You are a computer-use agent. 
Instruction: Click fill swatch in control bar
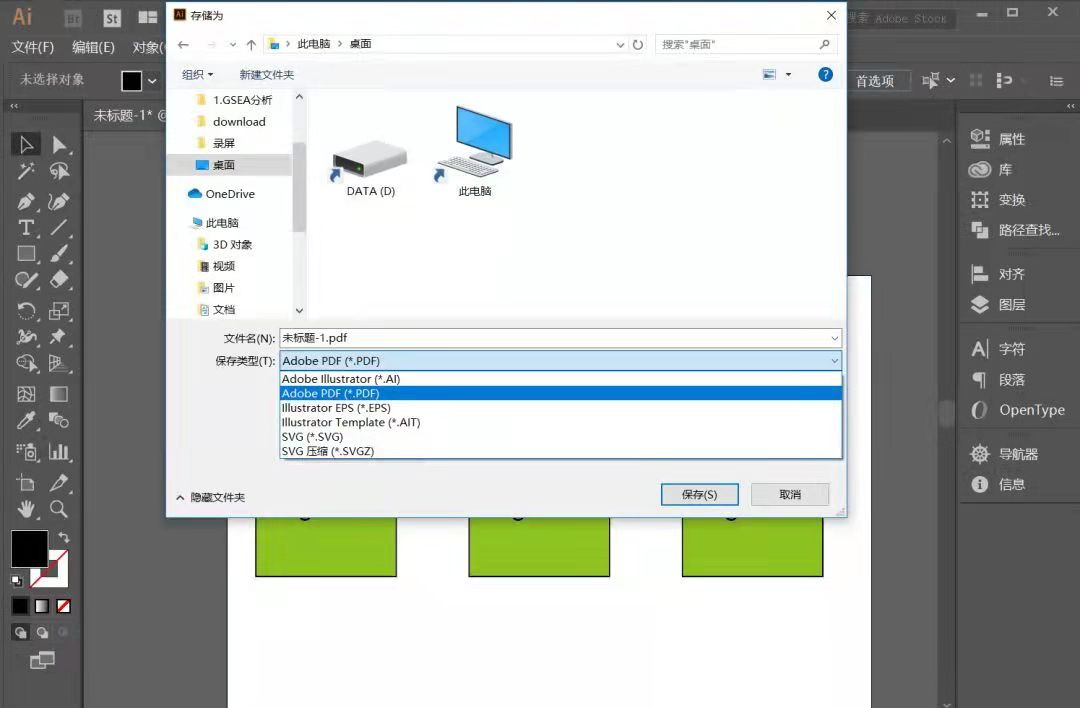(132, 81)
